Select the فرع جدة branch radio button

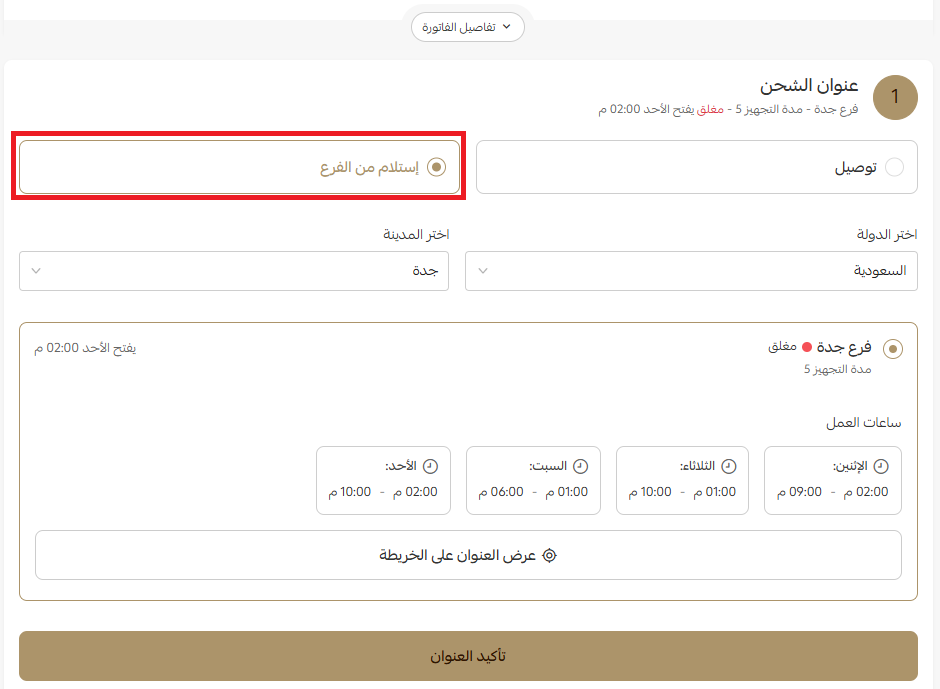click(893, 348)
